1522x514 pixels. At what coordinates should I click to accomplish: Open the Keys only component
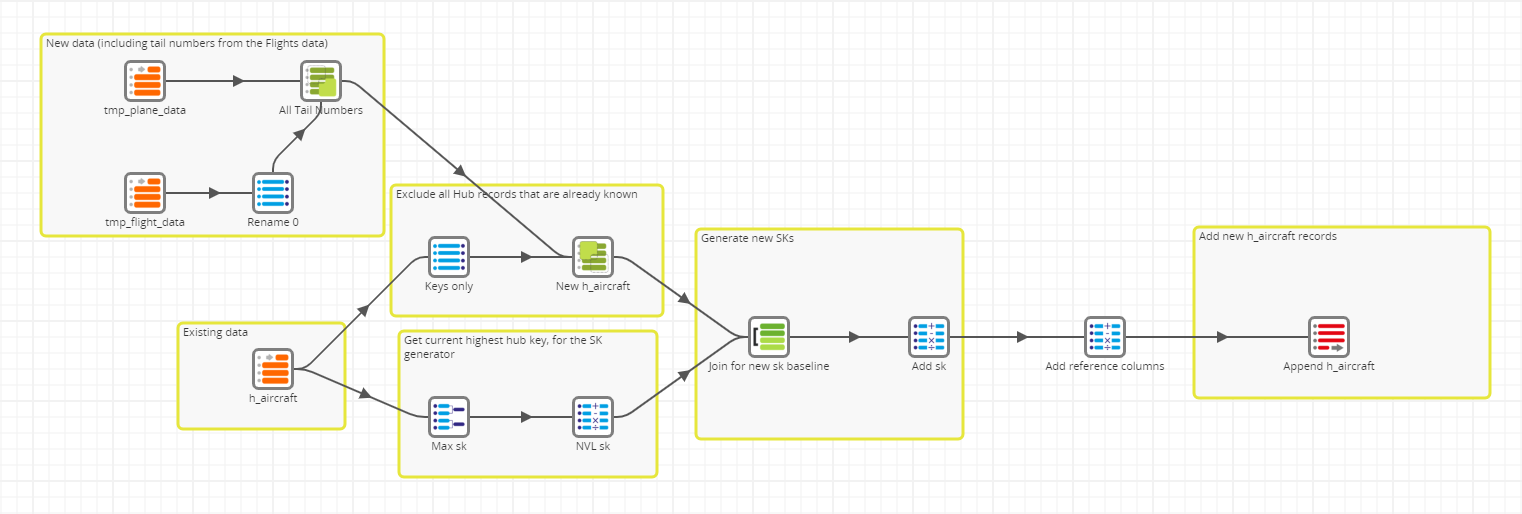(x=449, y=257)
